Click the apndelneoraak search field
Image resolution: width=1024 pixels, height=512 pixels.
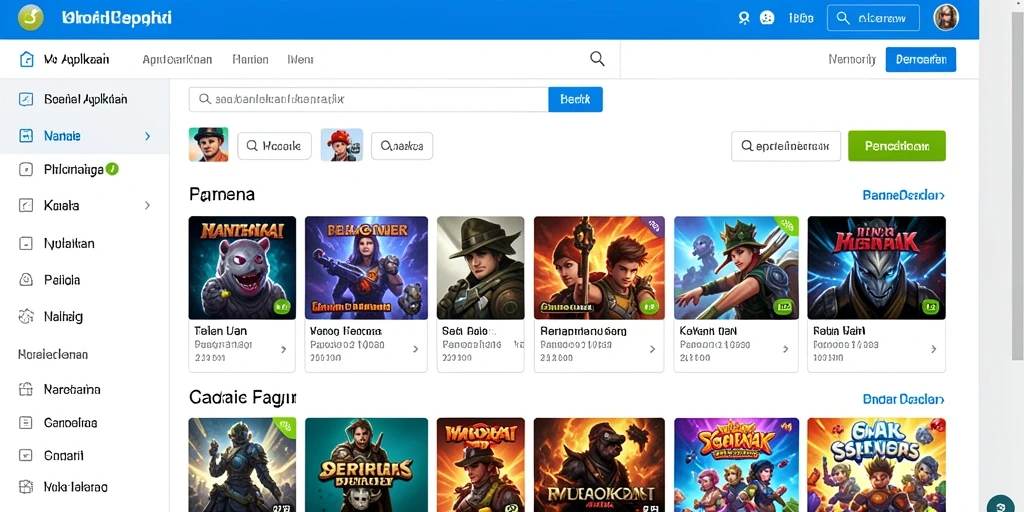[x=786, y=146]
